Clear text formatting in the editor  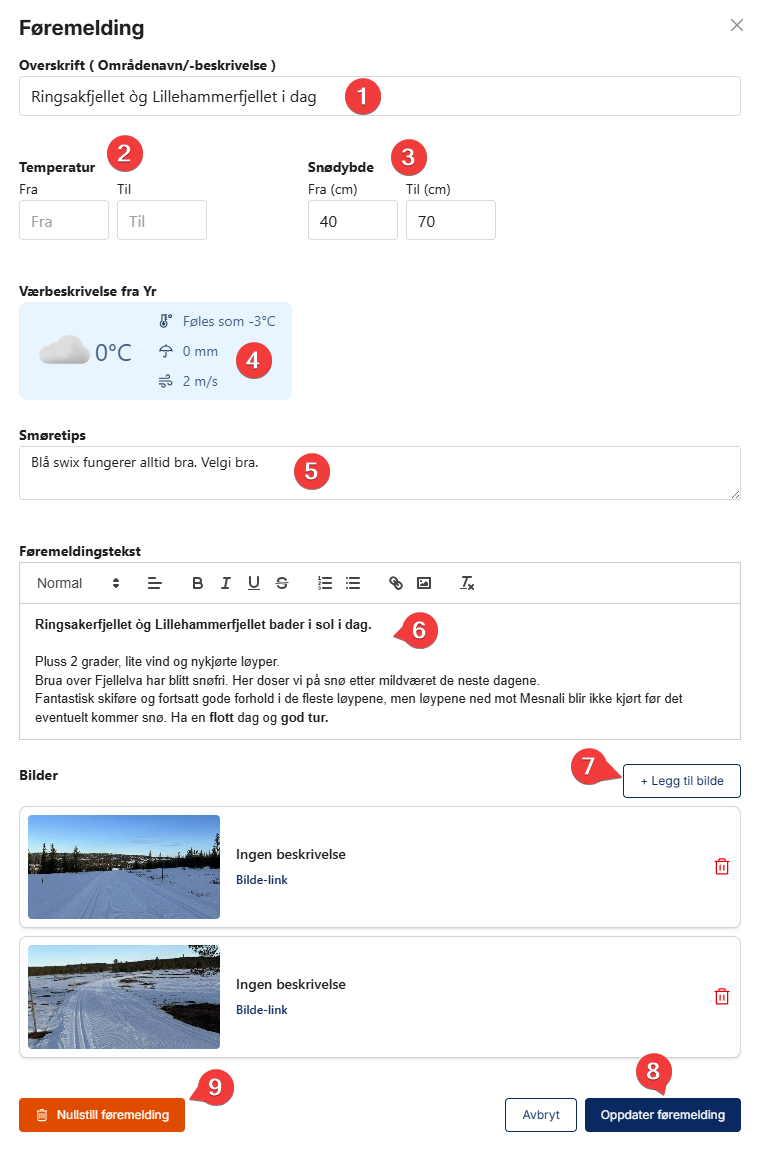coord(466,583)
